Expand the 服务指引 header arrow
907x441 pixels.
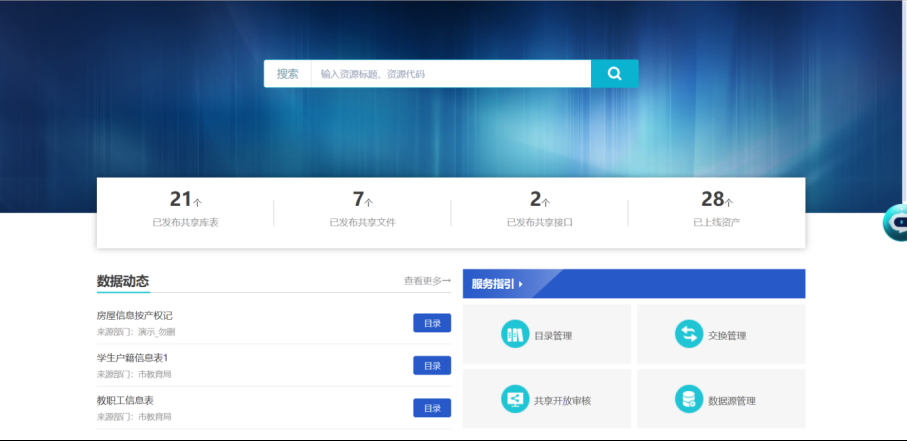[521, 284]
